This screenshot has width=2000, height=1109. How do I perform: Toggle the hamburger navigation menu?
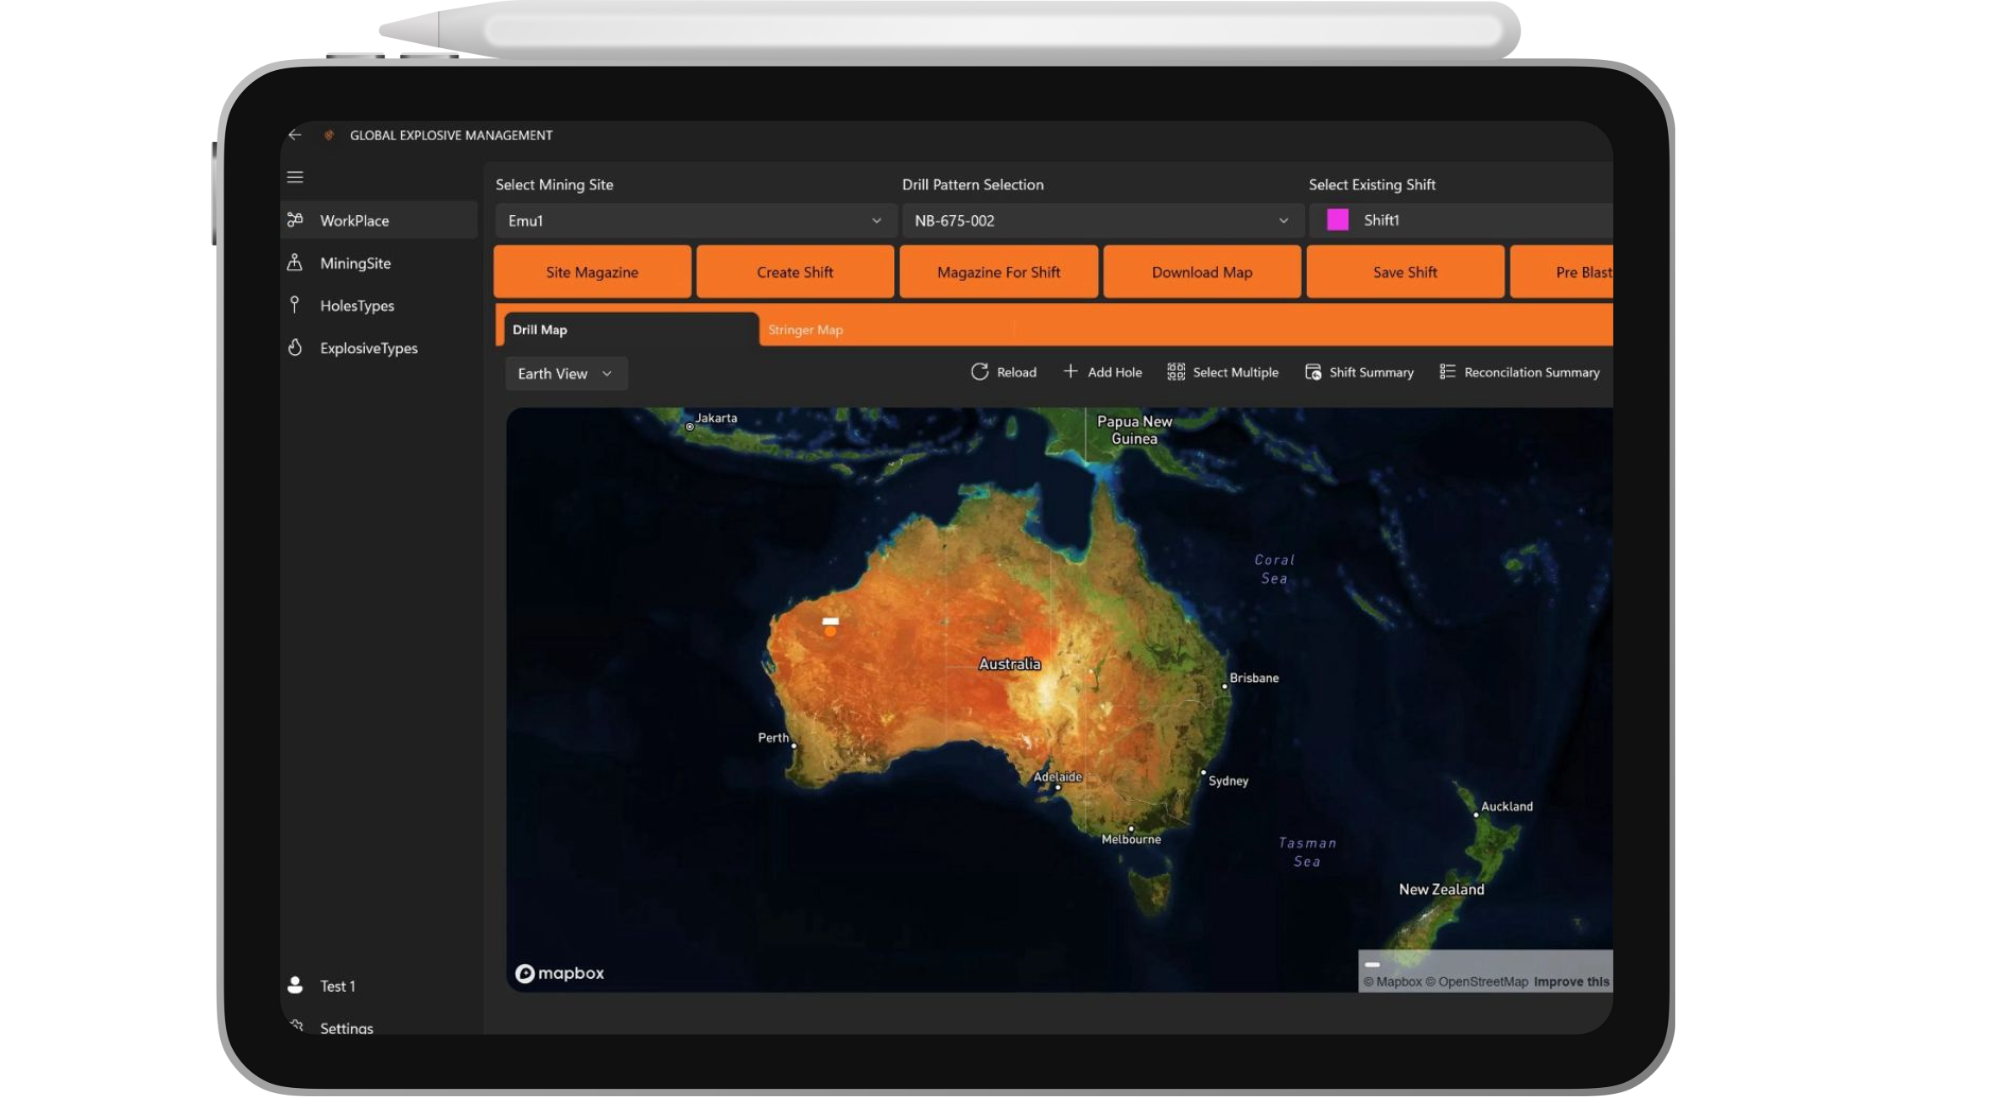295,177
